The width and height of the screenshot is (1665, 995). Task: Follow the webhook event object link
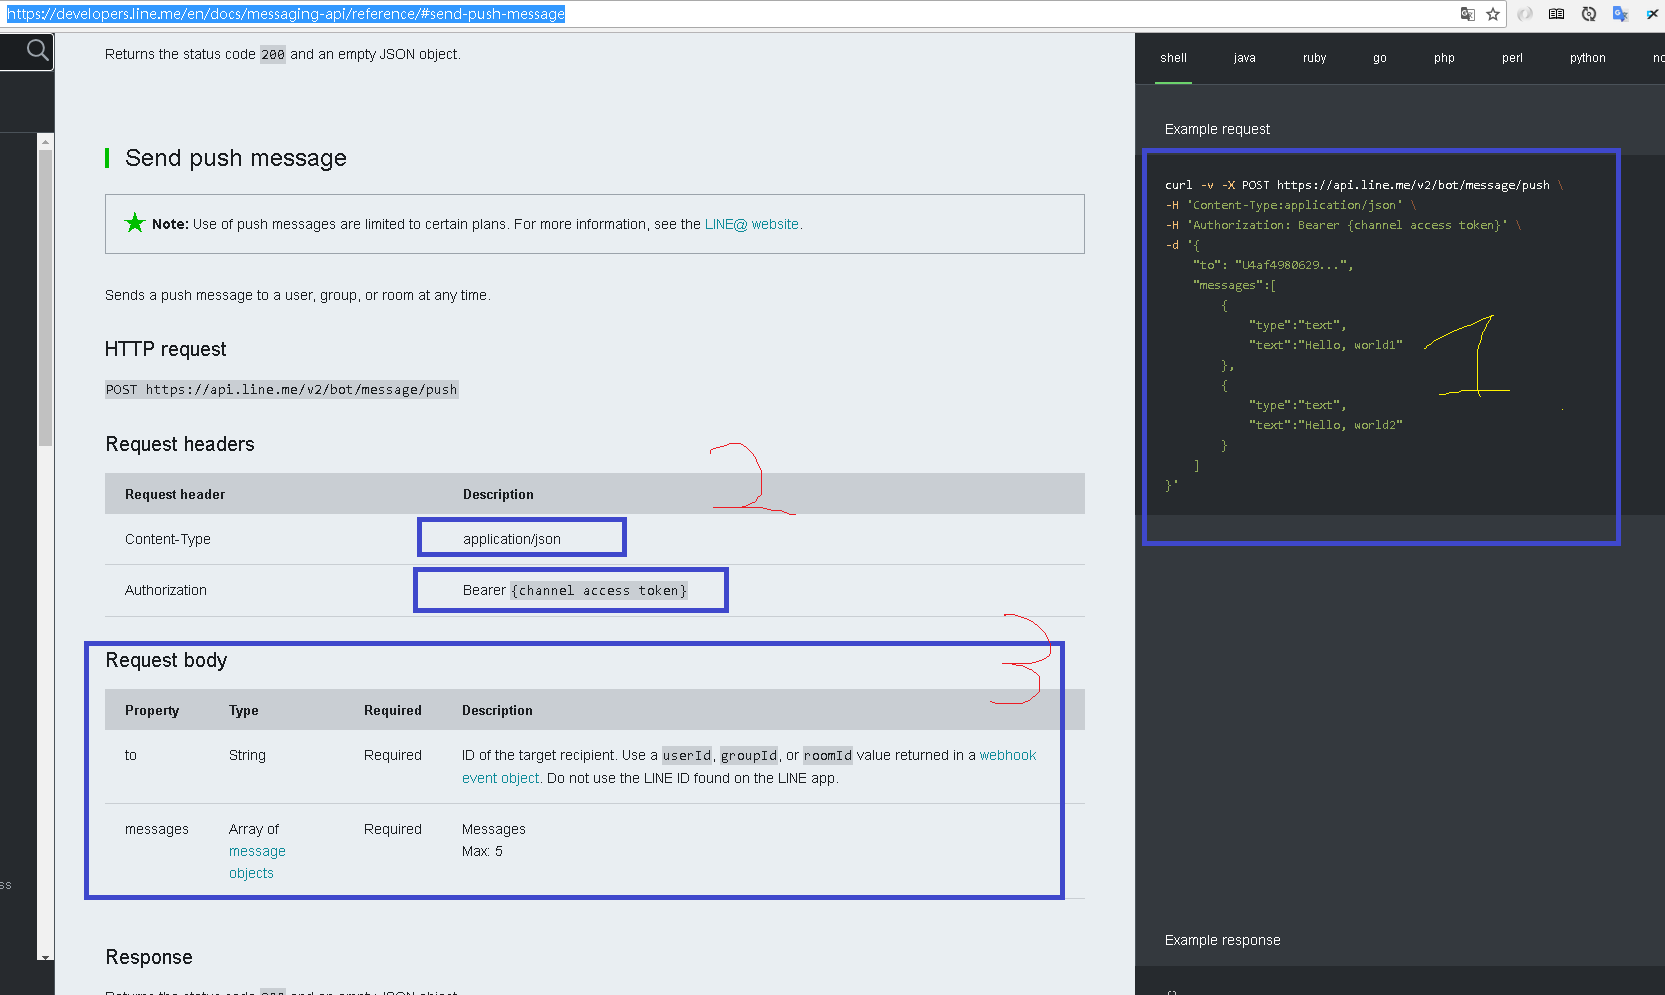click(x=1007, y=755)
